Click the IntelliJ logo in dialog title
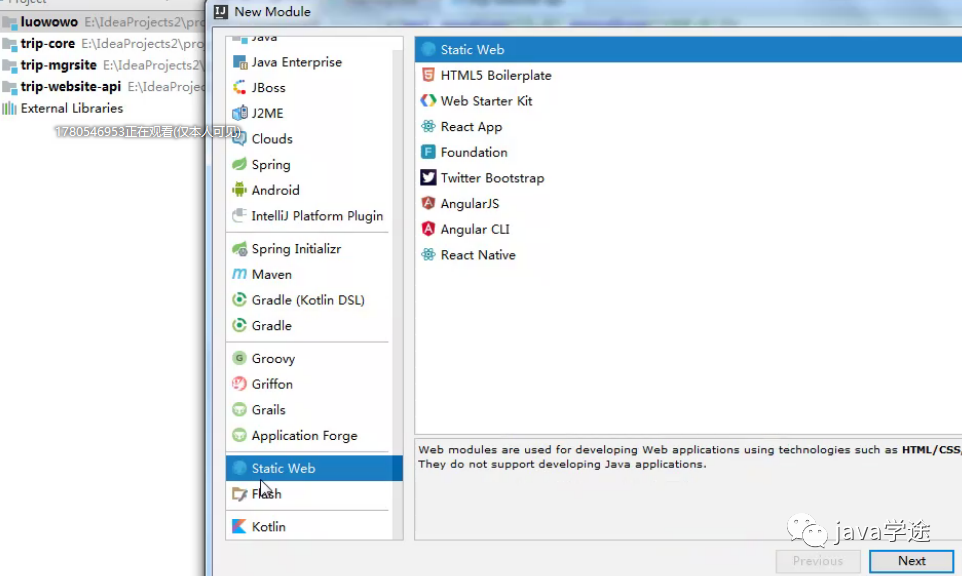Screen dimensions: 962x576 (221, 12)
